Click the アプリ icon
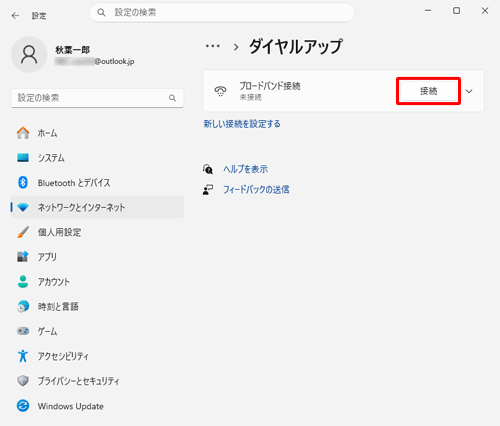This screenshot has width=500, height=426. [x=23, y=257]
